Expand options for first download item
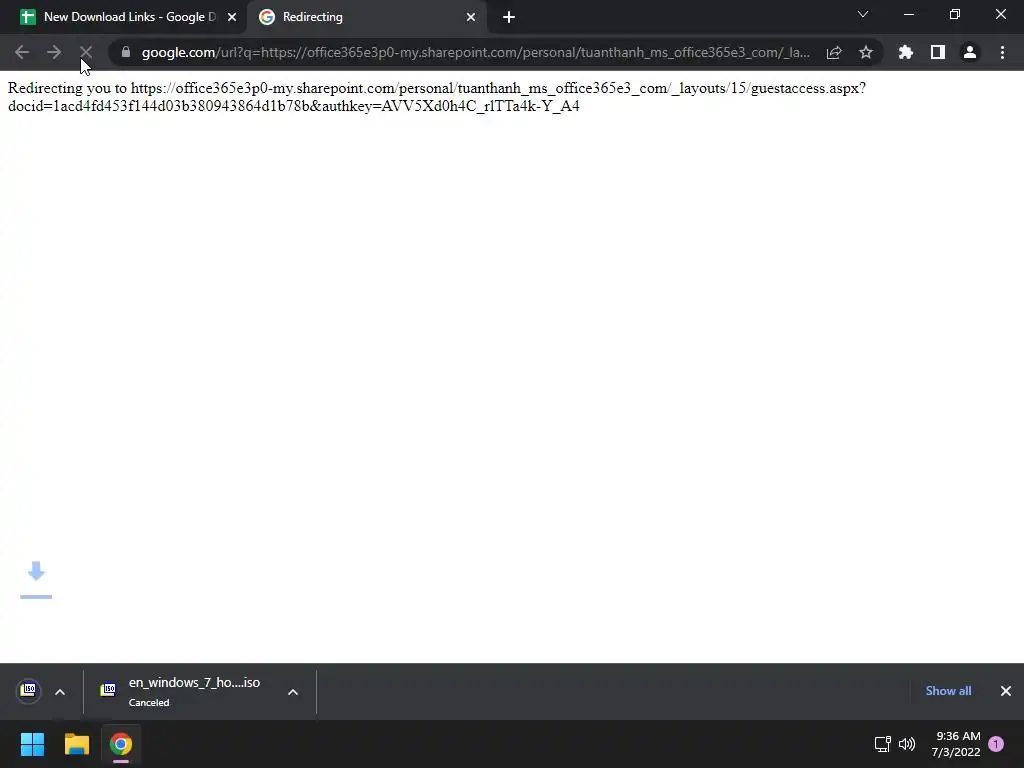The height and width of the screenshot is (768, 1024). pyautogui.click(x=59, y=692)
